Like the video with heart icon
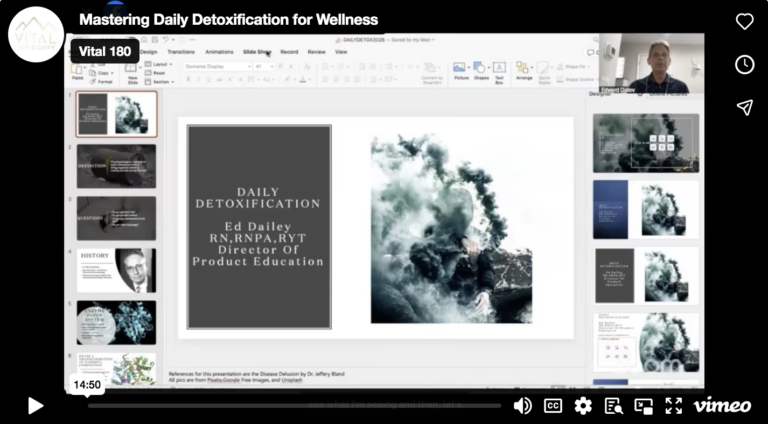 [x=744, y=22]
